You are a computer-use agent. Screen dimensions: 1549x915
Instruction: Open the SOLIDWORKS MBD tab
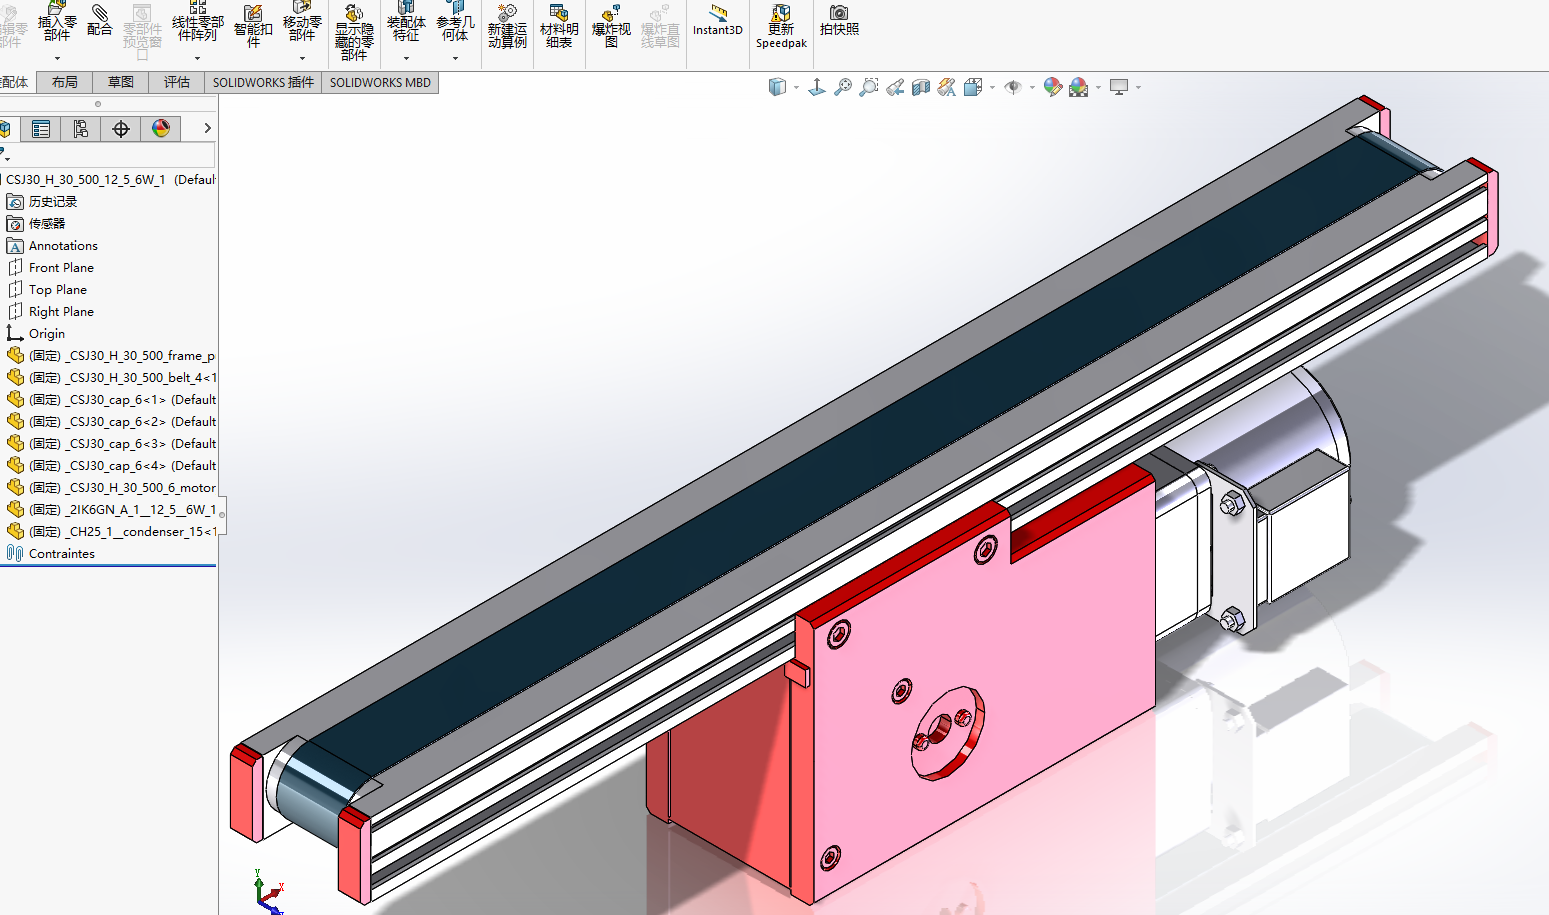[380, 82]
